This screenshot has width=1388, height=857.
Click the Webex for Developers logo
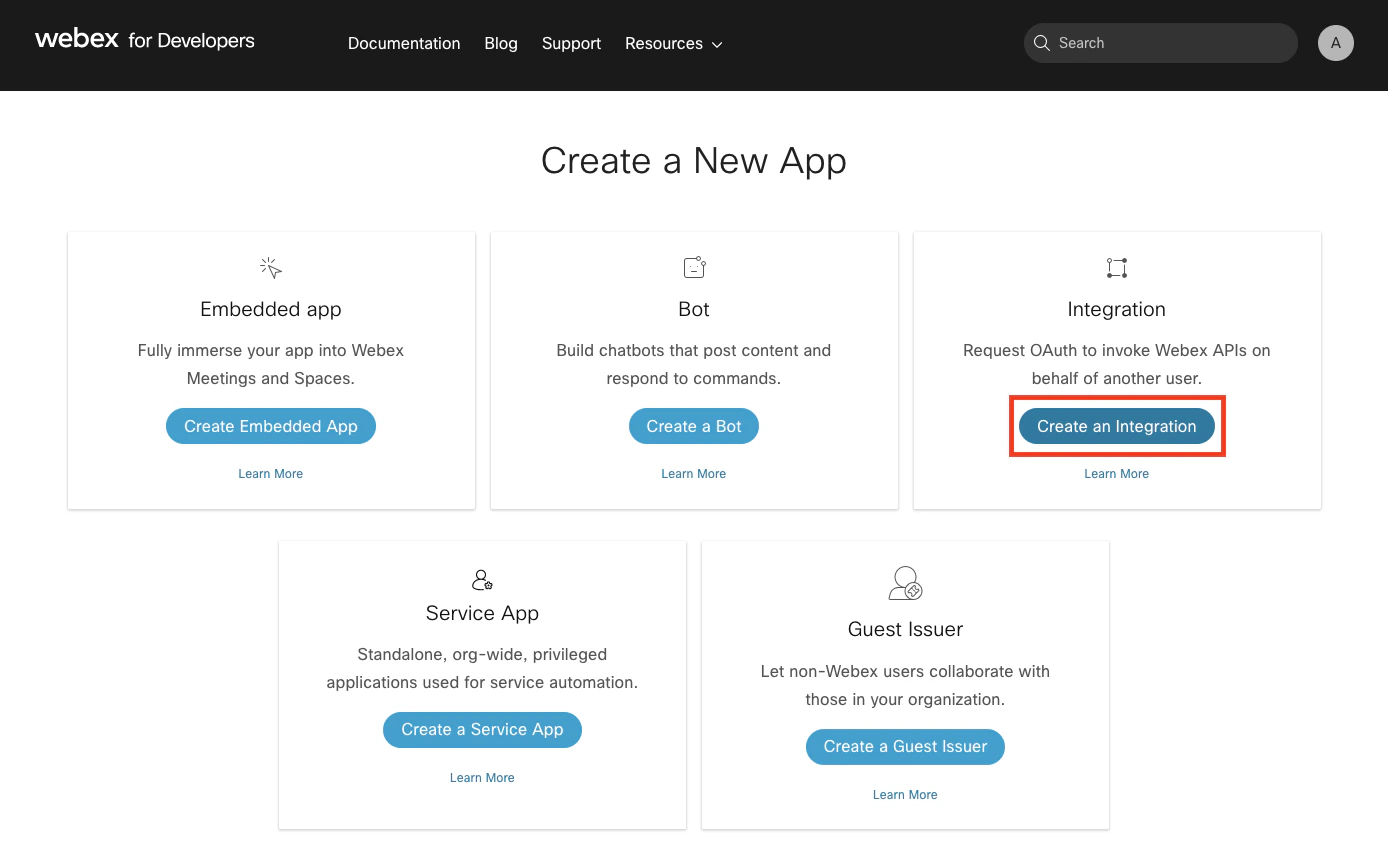click(x=144, y=40)
